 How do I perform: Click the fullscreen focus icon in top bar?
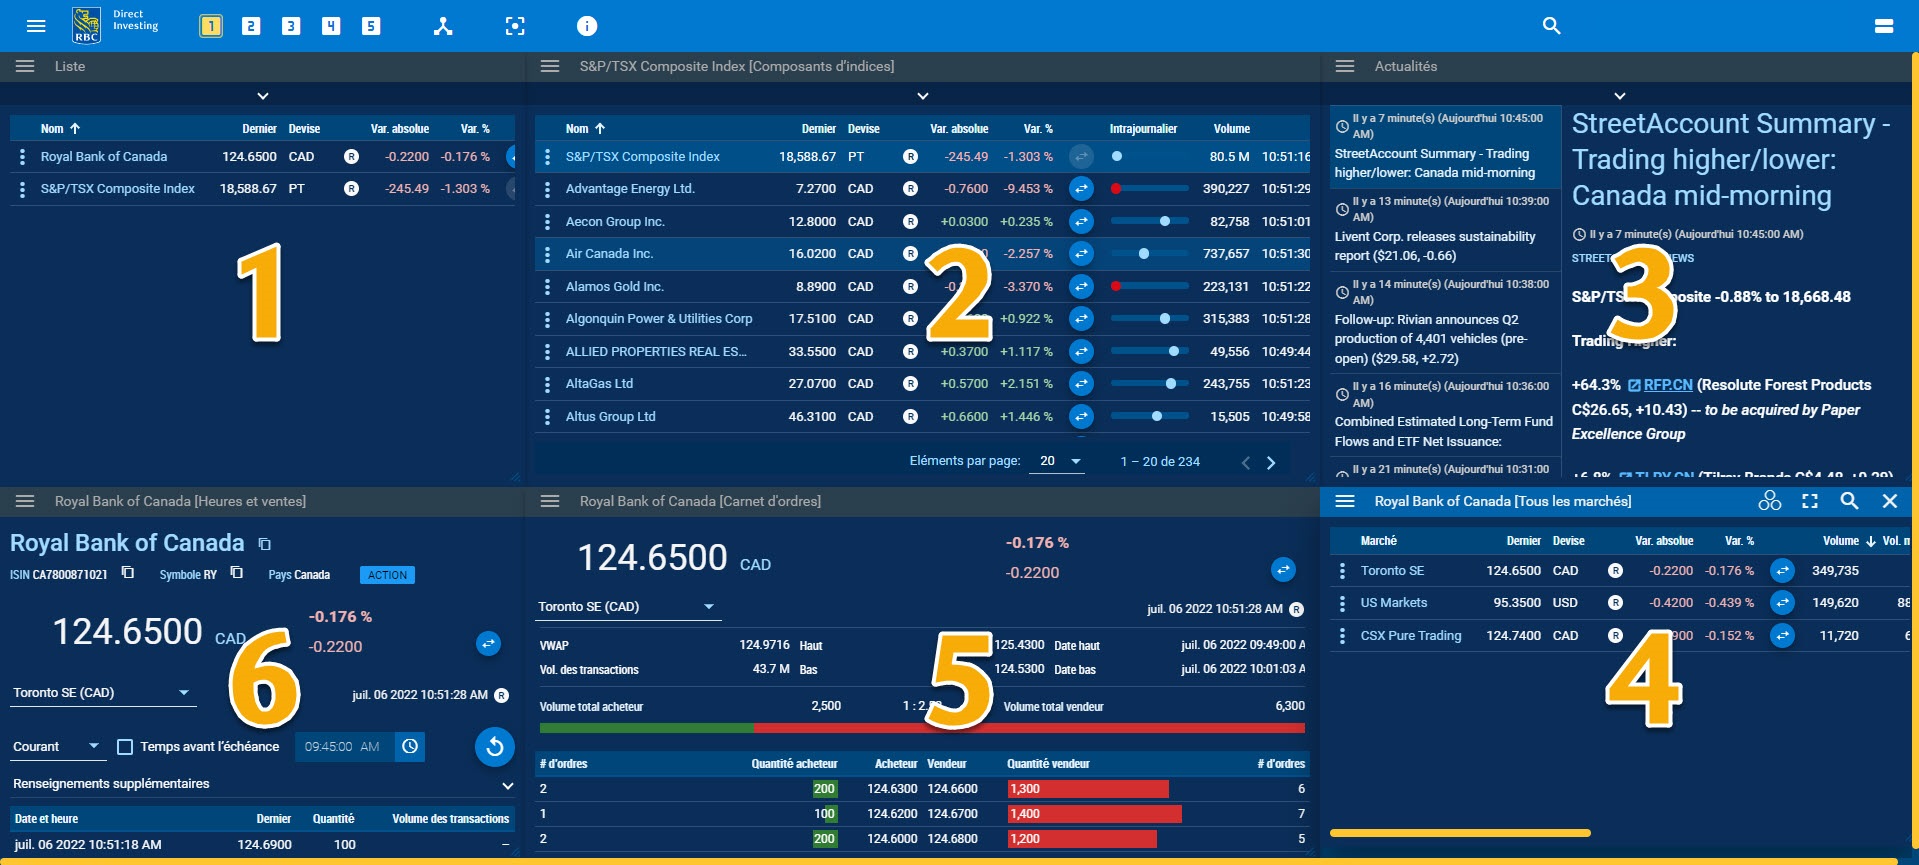coord(515,26)
